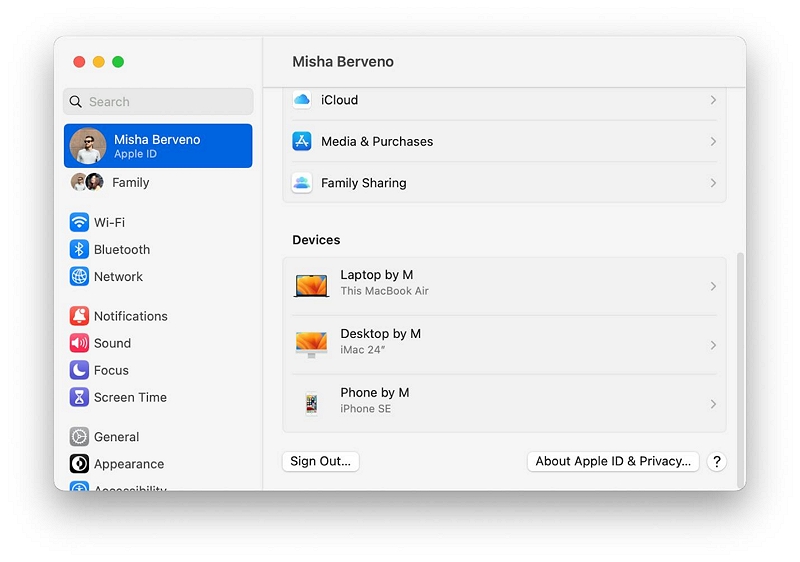This screenshot has width=800, height=562.
Task: Click About Apple ID & Privacy button
Action: 612,461
